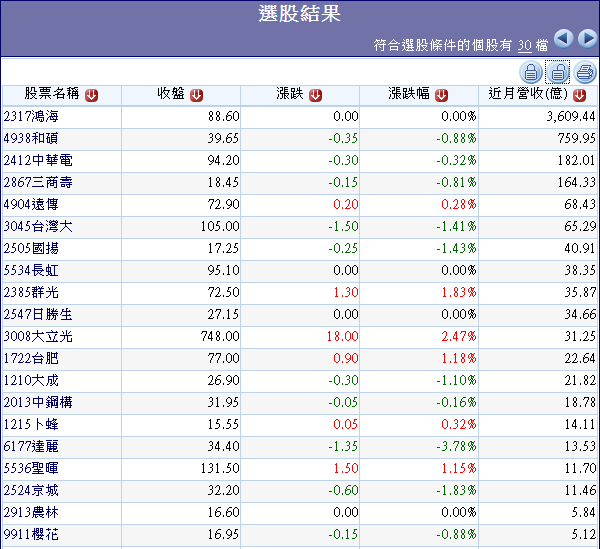Click the 漲跌 column header text
This screenshot has height=549, width=600.
290,93
